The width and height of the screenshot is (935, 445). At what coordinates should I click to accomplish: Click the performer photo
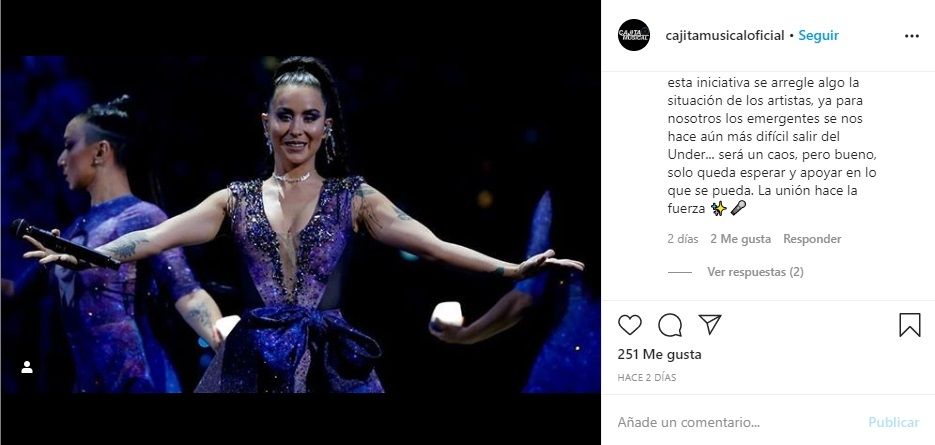301,224
